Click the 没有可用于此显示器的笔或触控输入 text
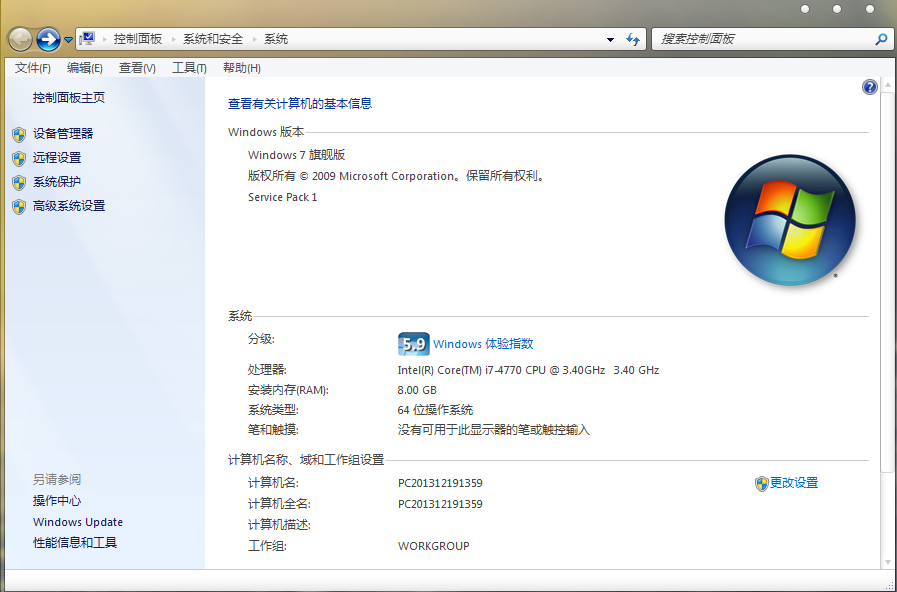This screenshot has width=897, height=592. (494, 430)
